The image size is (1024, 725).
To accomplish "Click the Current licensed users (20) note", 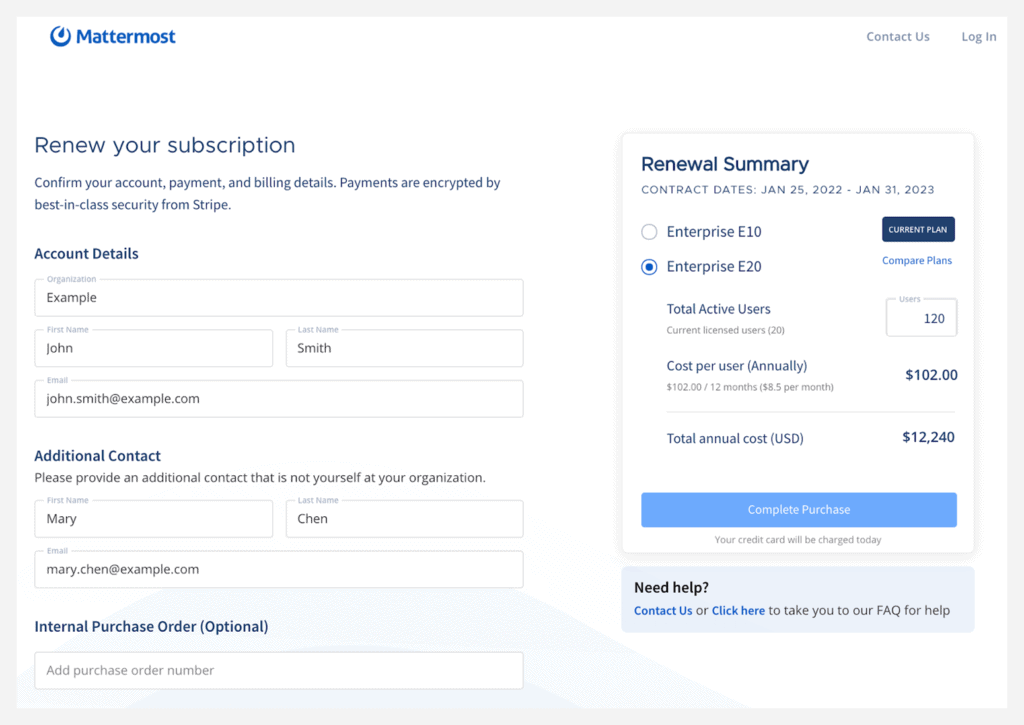I will tap(726, 330).
